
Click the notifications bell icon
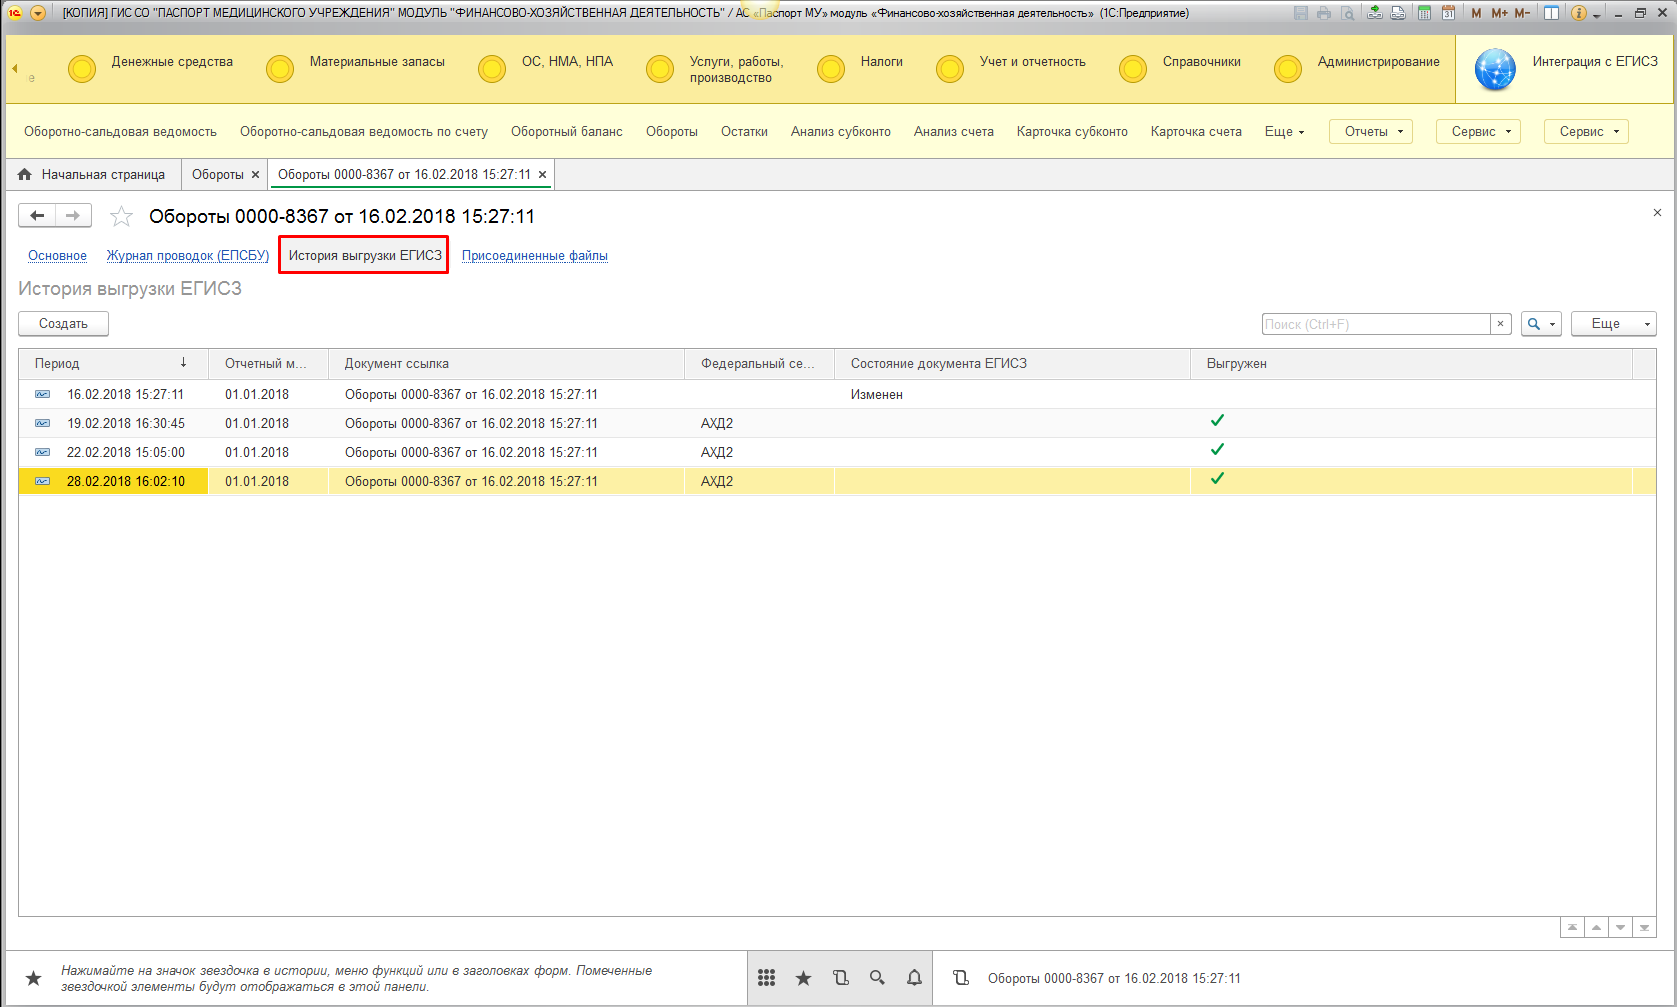914,978
